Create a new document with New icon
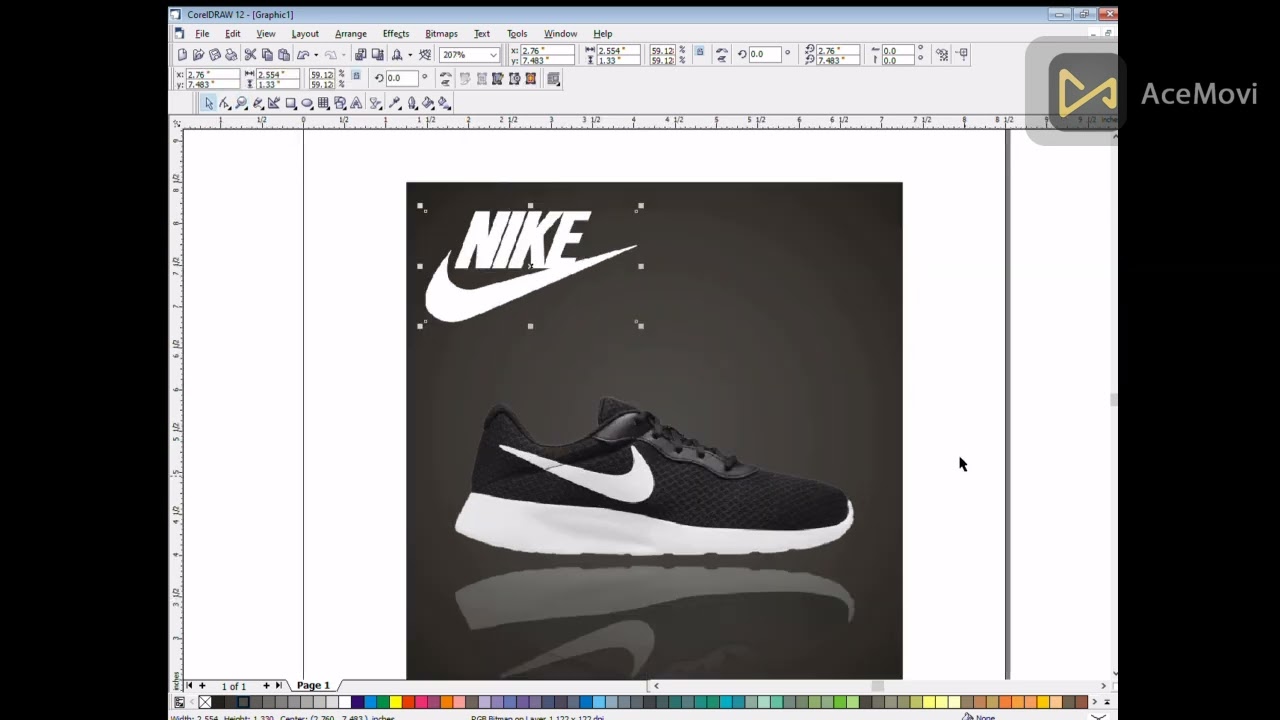This screenshot has width=1280, height=720. pos(182,54)
